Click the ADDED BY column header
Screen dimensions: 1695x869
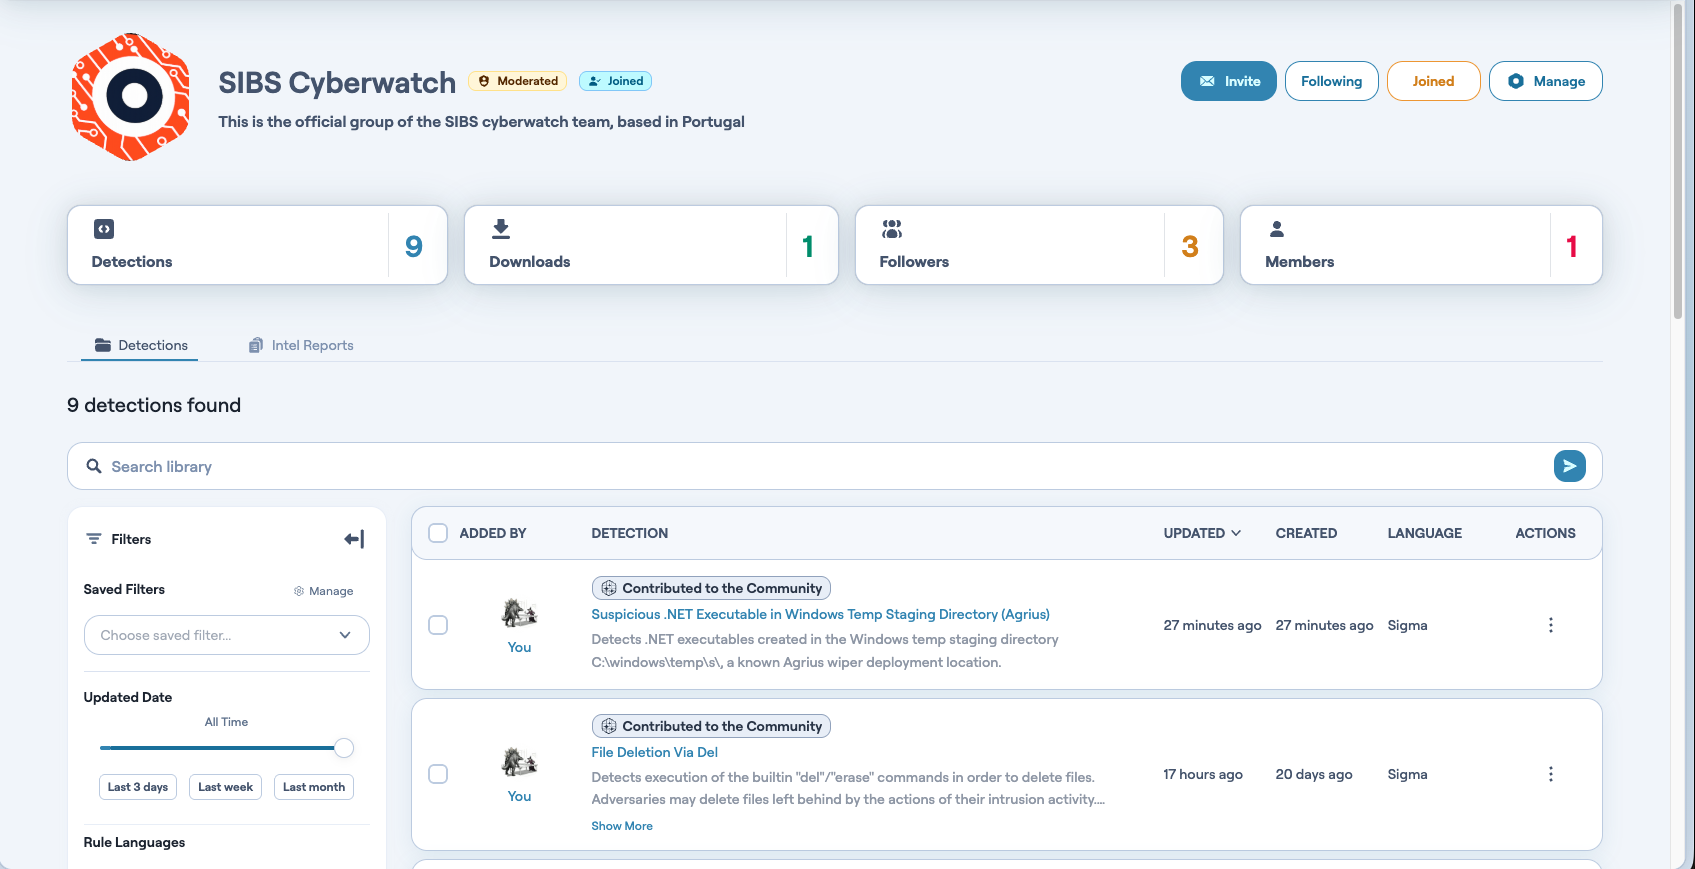click(x=493, y=533)
